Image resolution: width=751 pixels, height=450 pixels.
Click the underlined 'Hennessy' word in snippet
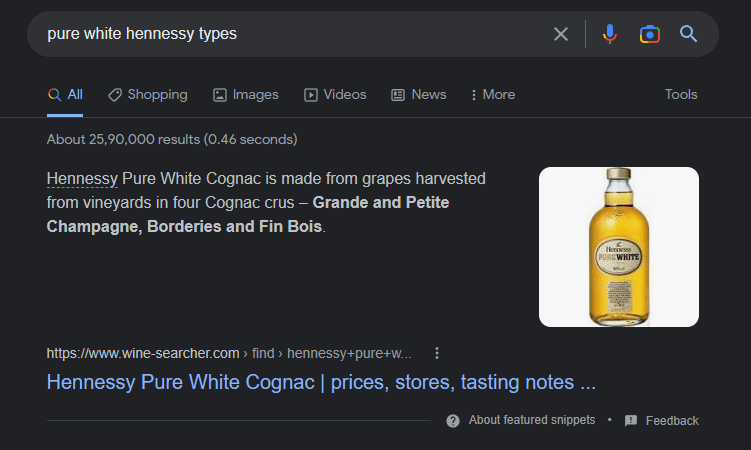(82, 179)
